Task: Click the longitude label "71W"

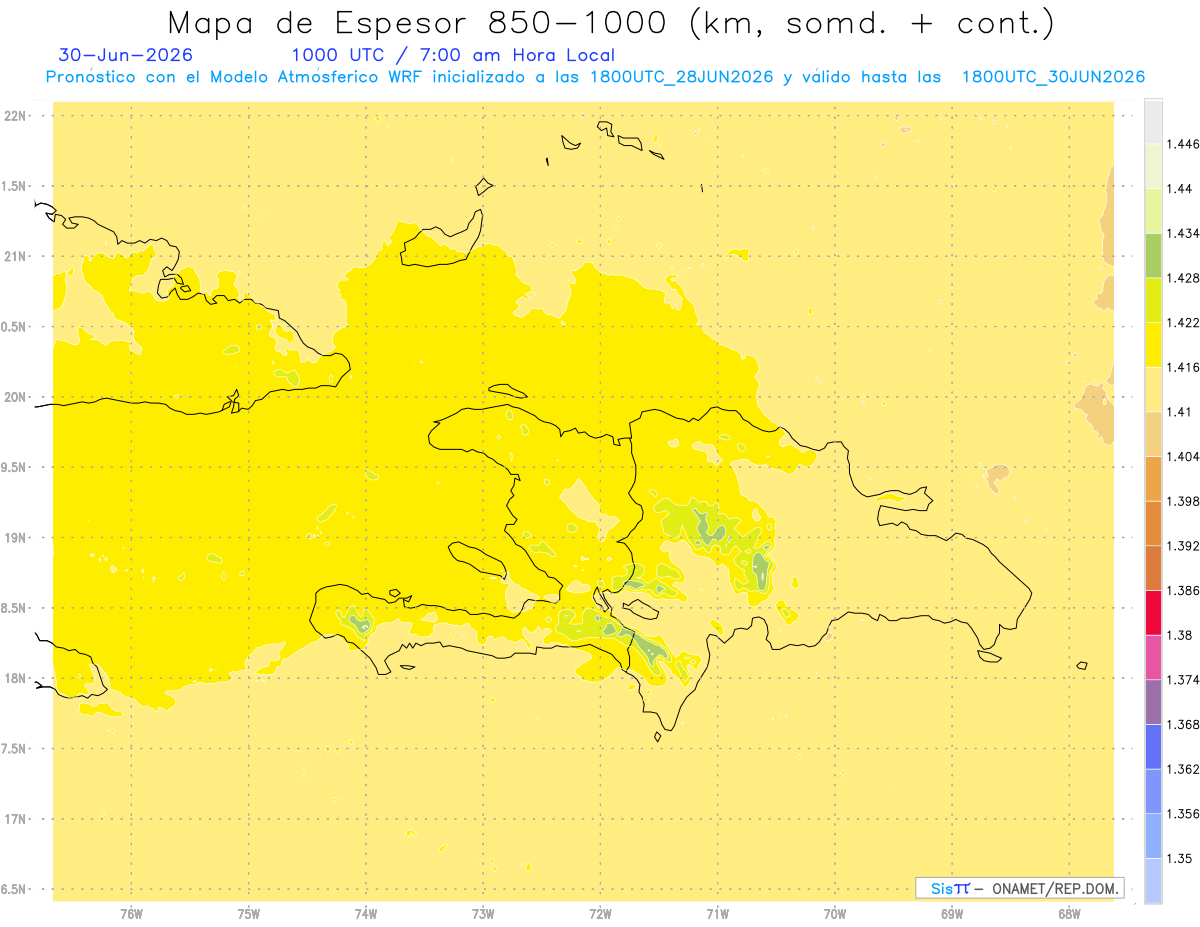Action: tap(717, 914)
